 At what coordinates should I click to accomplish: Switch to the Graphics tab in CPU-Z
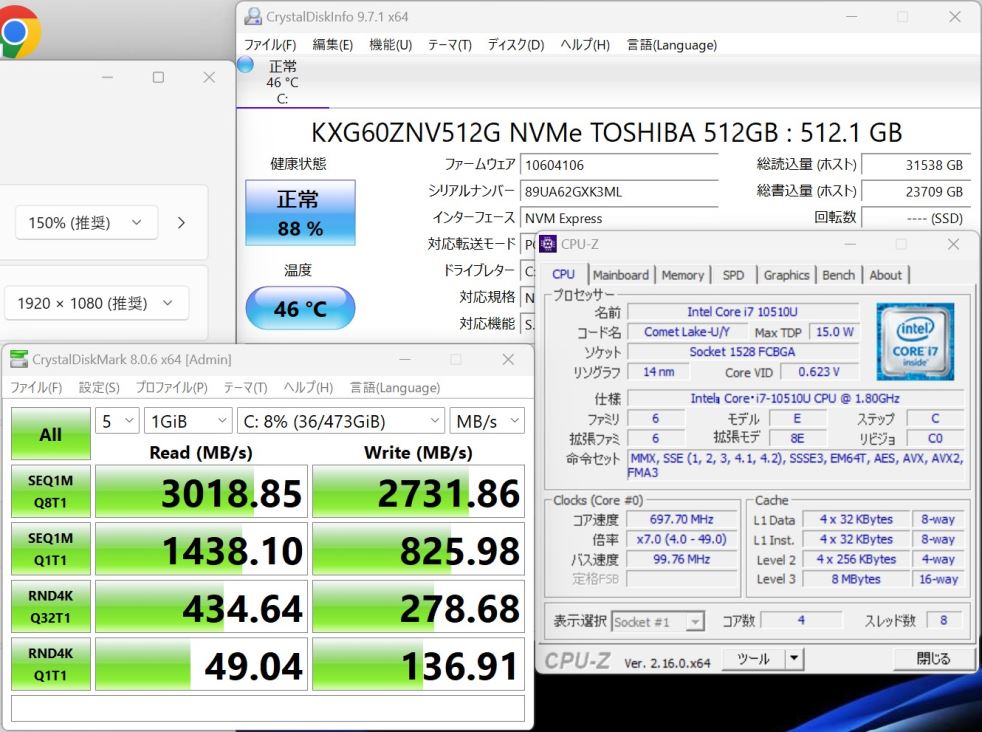[786, 275]
